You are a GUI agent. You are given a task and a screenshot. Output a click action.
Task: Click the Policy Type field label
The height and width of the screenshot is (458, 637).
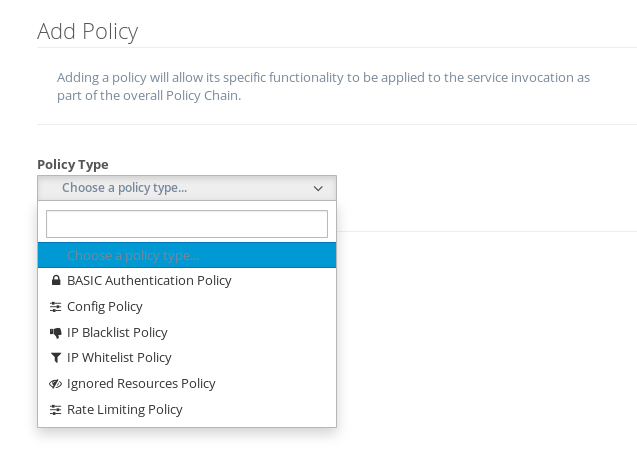(x=73, y=165)
